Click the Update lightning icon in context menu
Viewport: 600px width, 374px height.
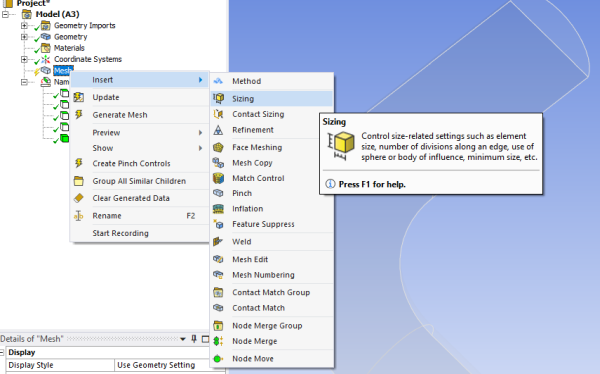click(79, 97)
